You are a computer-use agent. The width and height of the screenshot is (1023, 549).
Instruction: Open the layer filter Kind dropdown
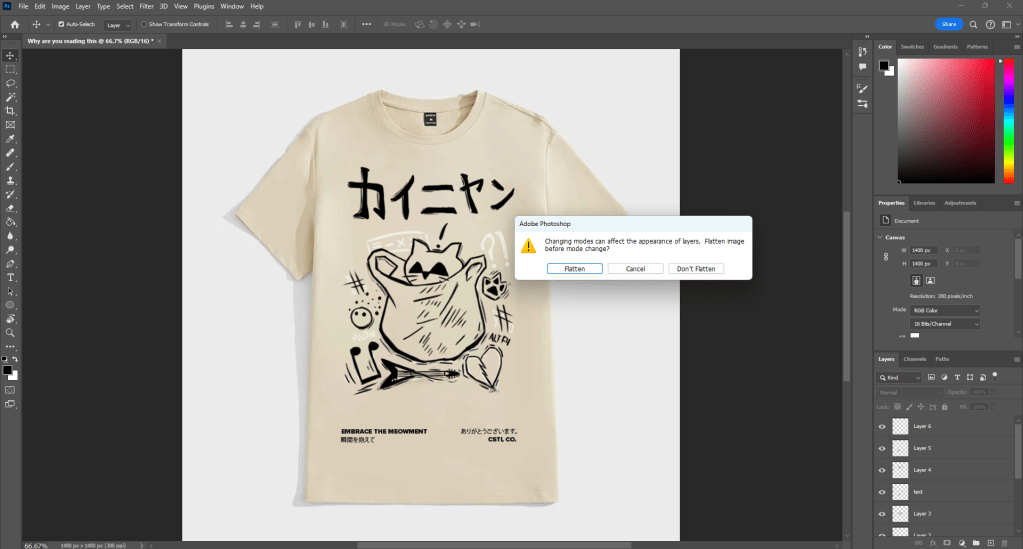[x=900, y=377]
